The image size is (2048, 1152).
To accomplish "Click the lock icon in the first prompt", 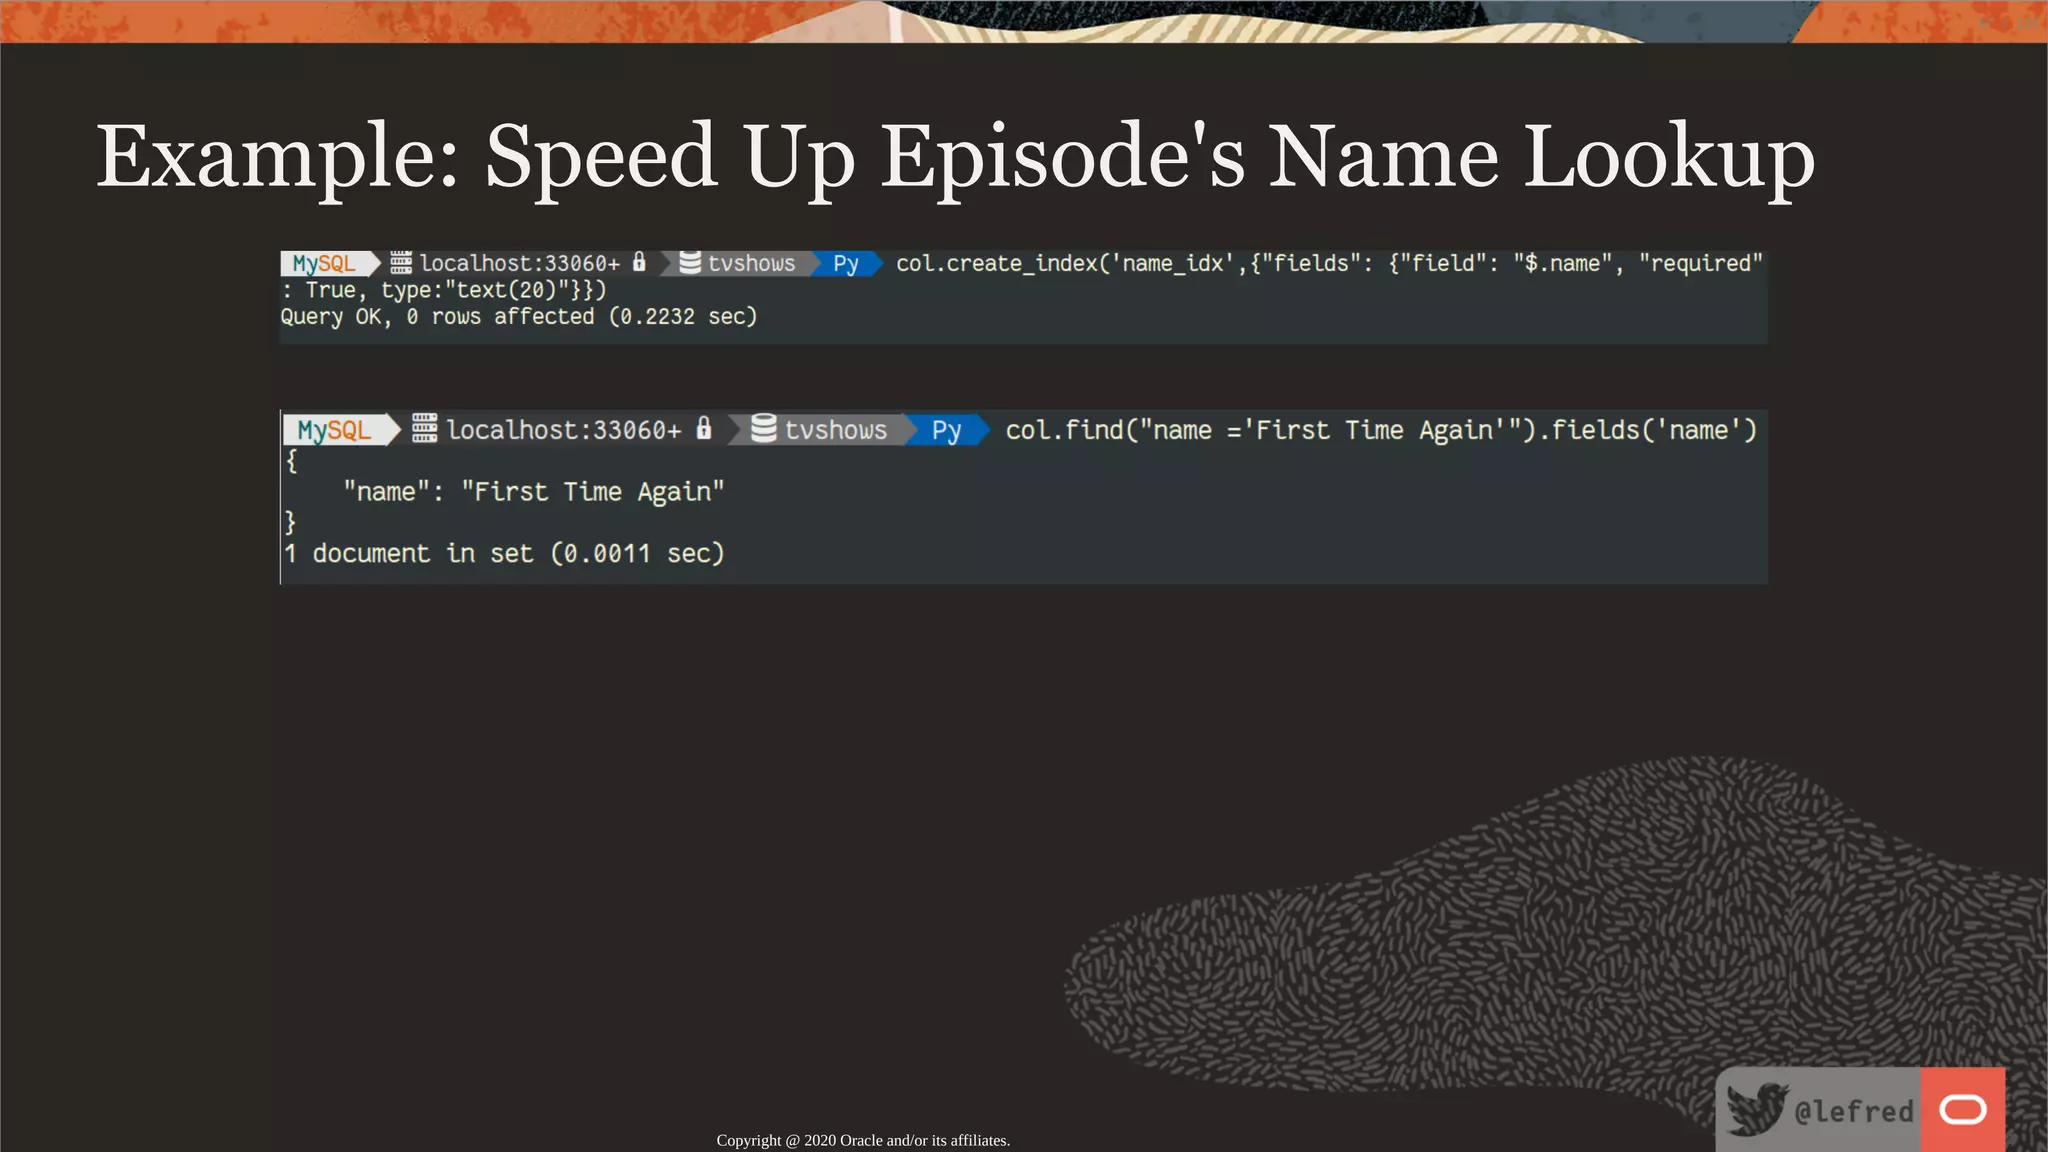I will click(639, 262).
